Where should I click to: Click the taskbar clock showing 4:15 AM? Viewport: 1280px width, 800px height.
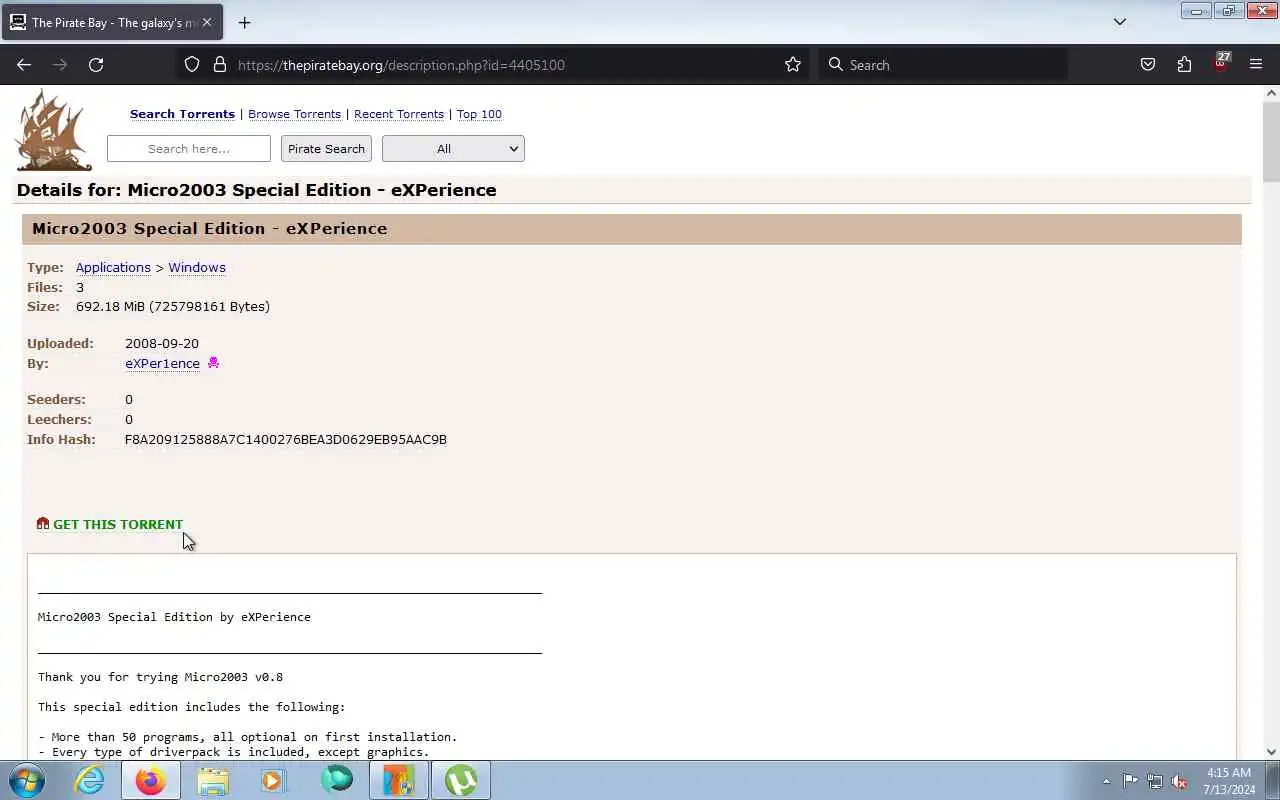pyautogui.click(x=1230, y=781)
